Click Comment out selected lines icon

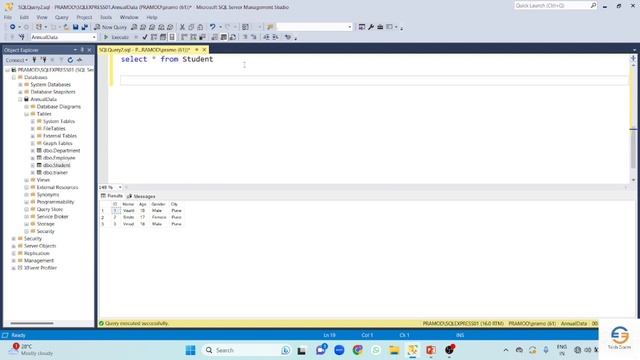click(245, 37)
